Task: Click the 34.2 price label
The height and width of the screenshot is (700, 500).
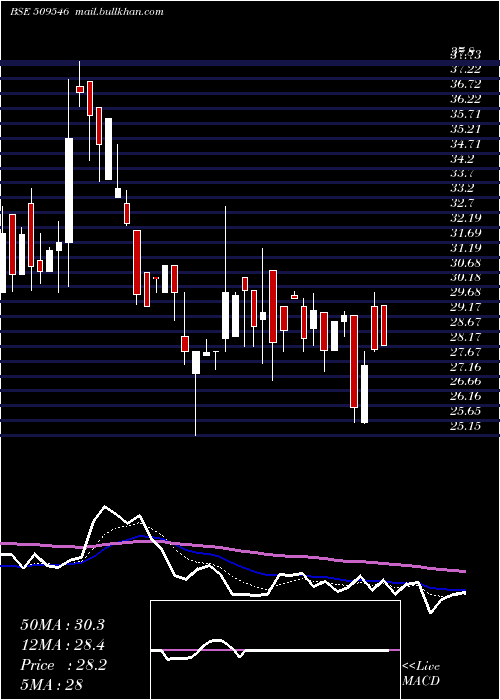Action: coord(462,158)
